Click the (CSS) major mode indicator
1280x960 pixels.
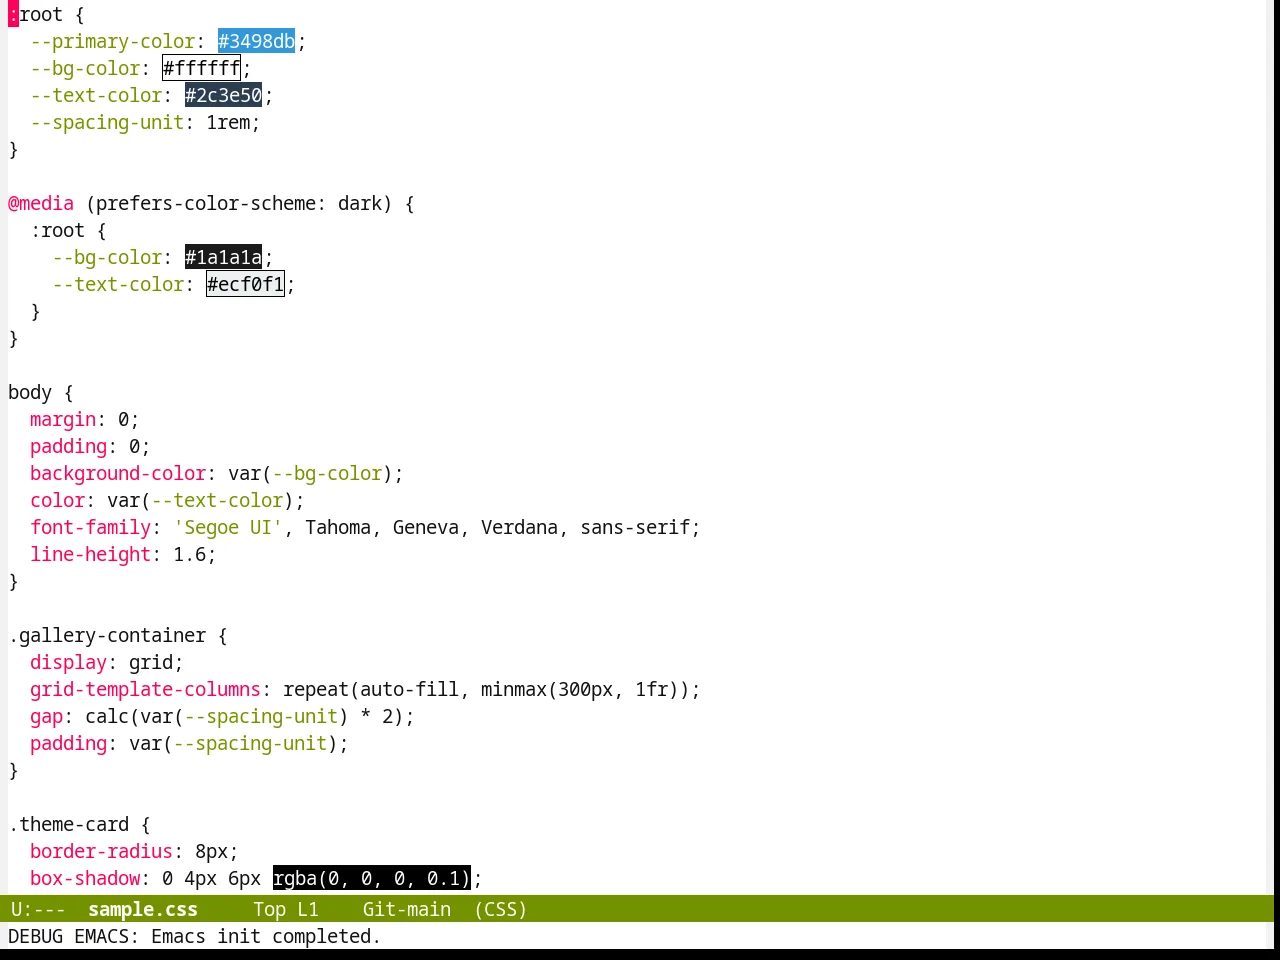coord(500,909)
